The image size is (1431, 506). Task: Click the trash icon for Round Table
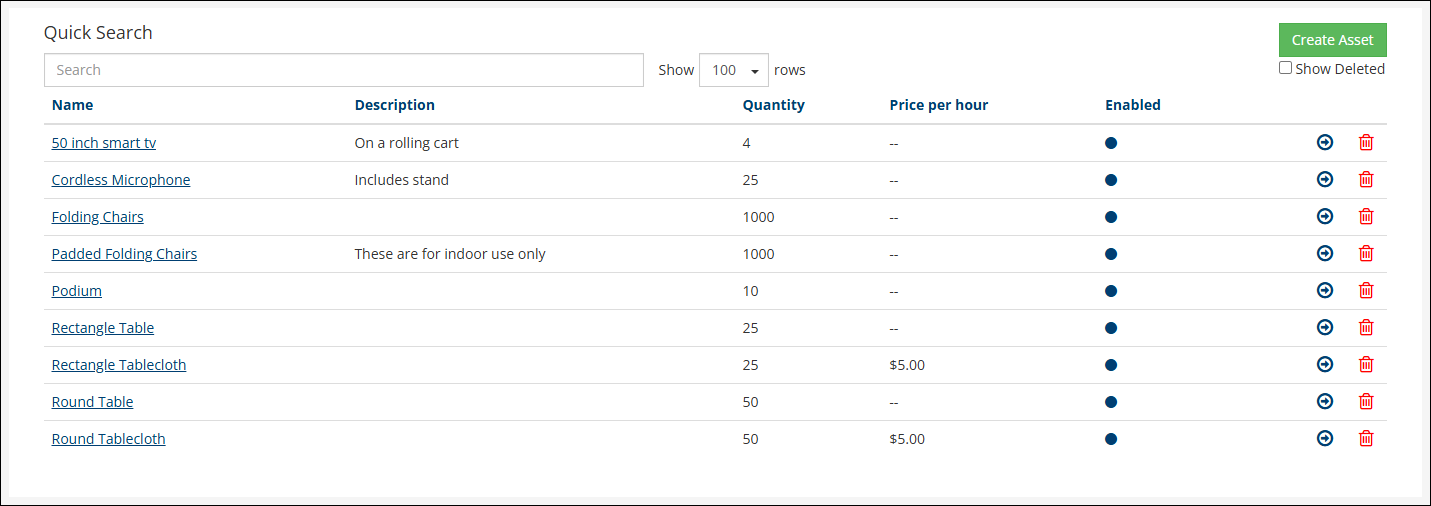click(1366, 402)
